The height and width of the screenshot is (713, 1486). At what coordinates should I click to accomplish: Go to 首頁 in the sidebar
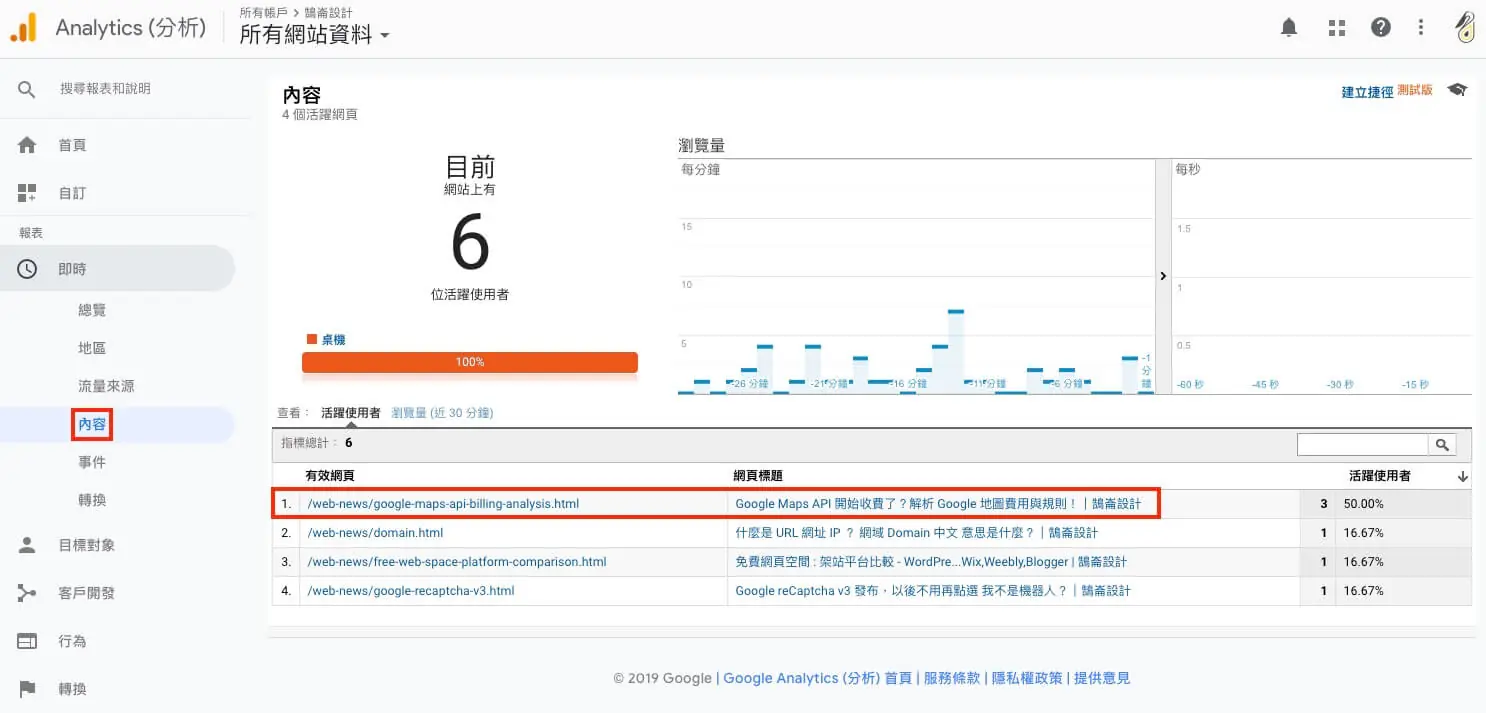pyautogui.click(x=72, y=145)
